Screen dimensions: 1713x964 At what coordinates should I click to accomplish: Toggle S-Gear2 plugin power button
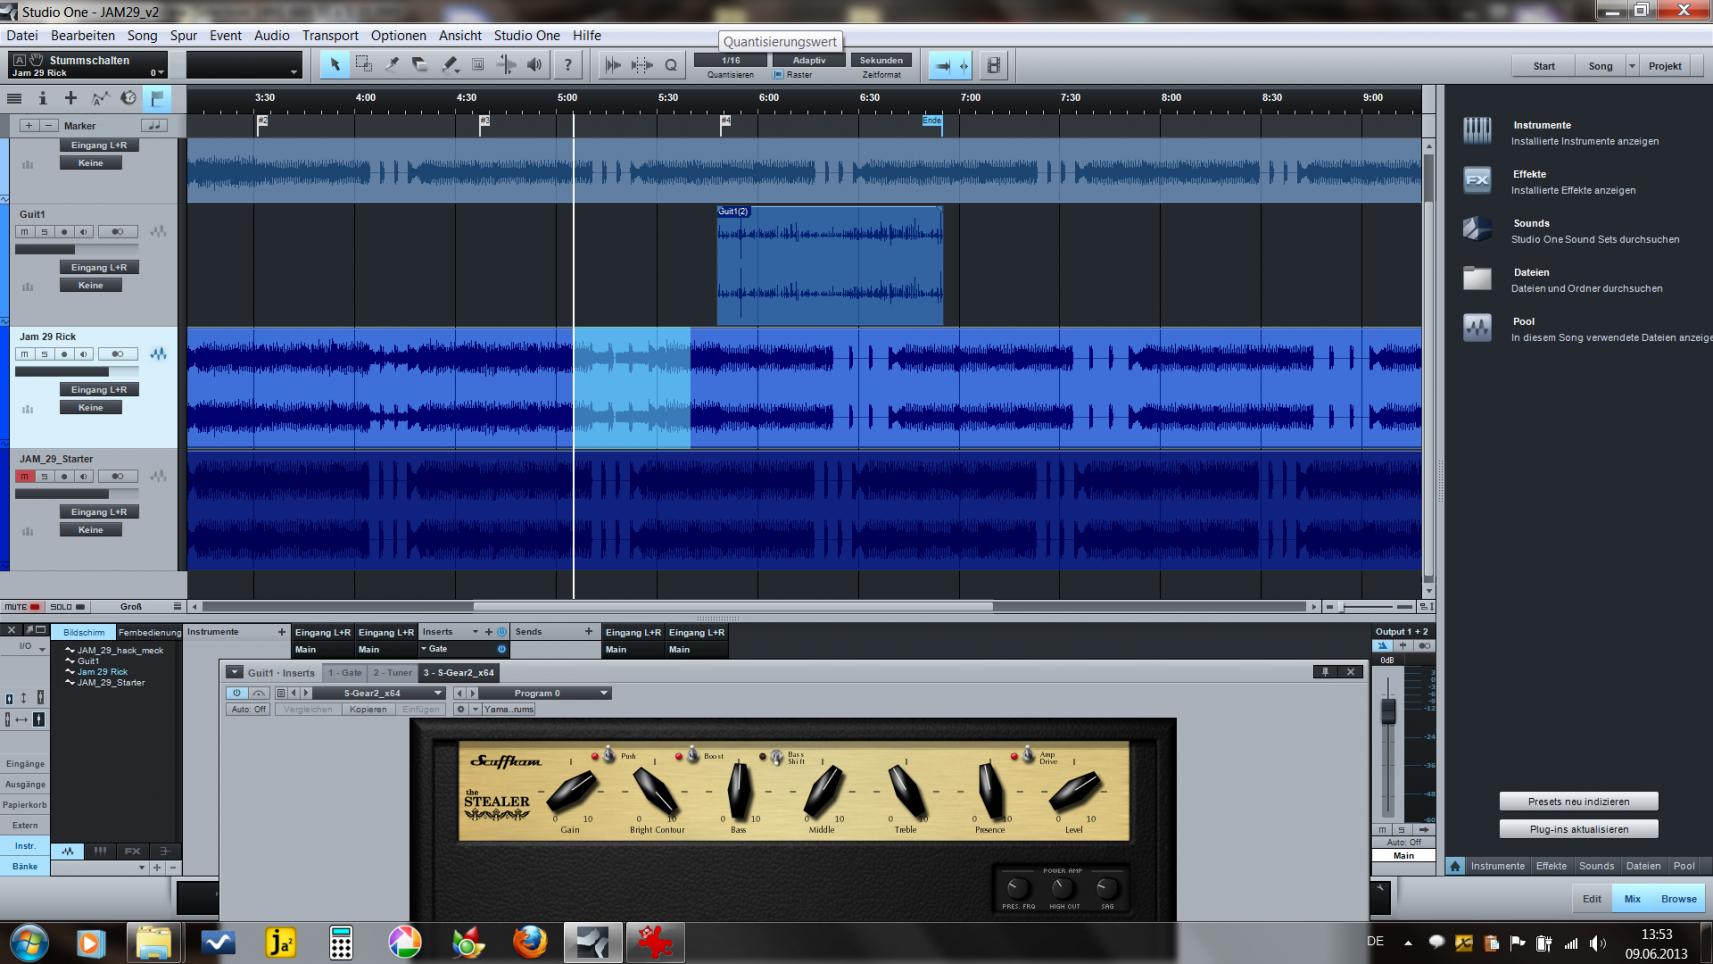click(x=237, y=693)
